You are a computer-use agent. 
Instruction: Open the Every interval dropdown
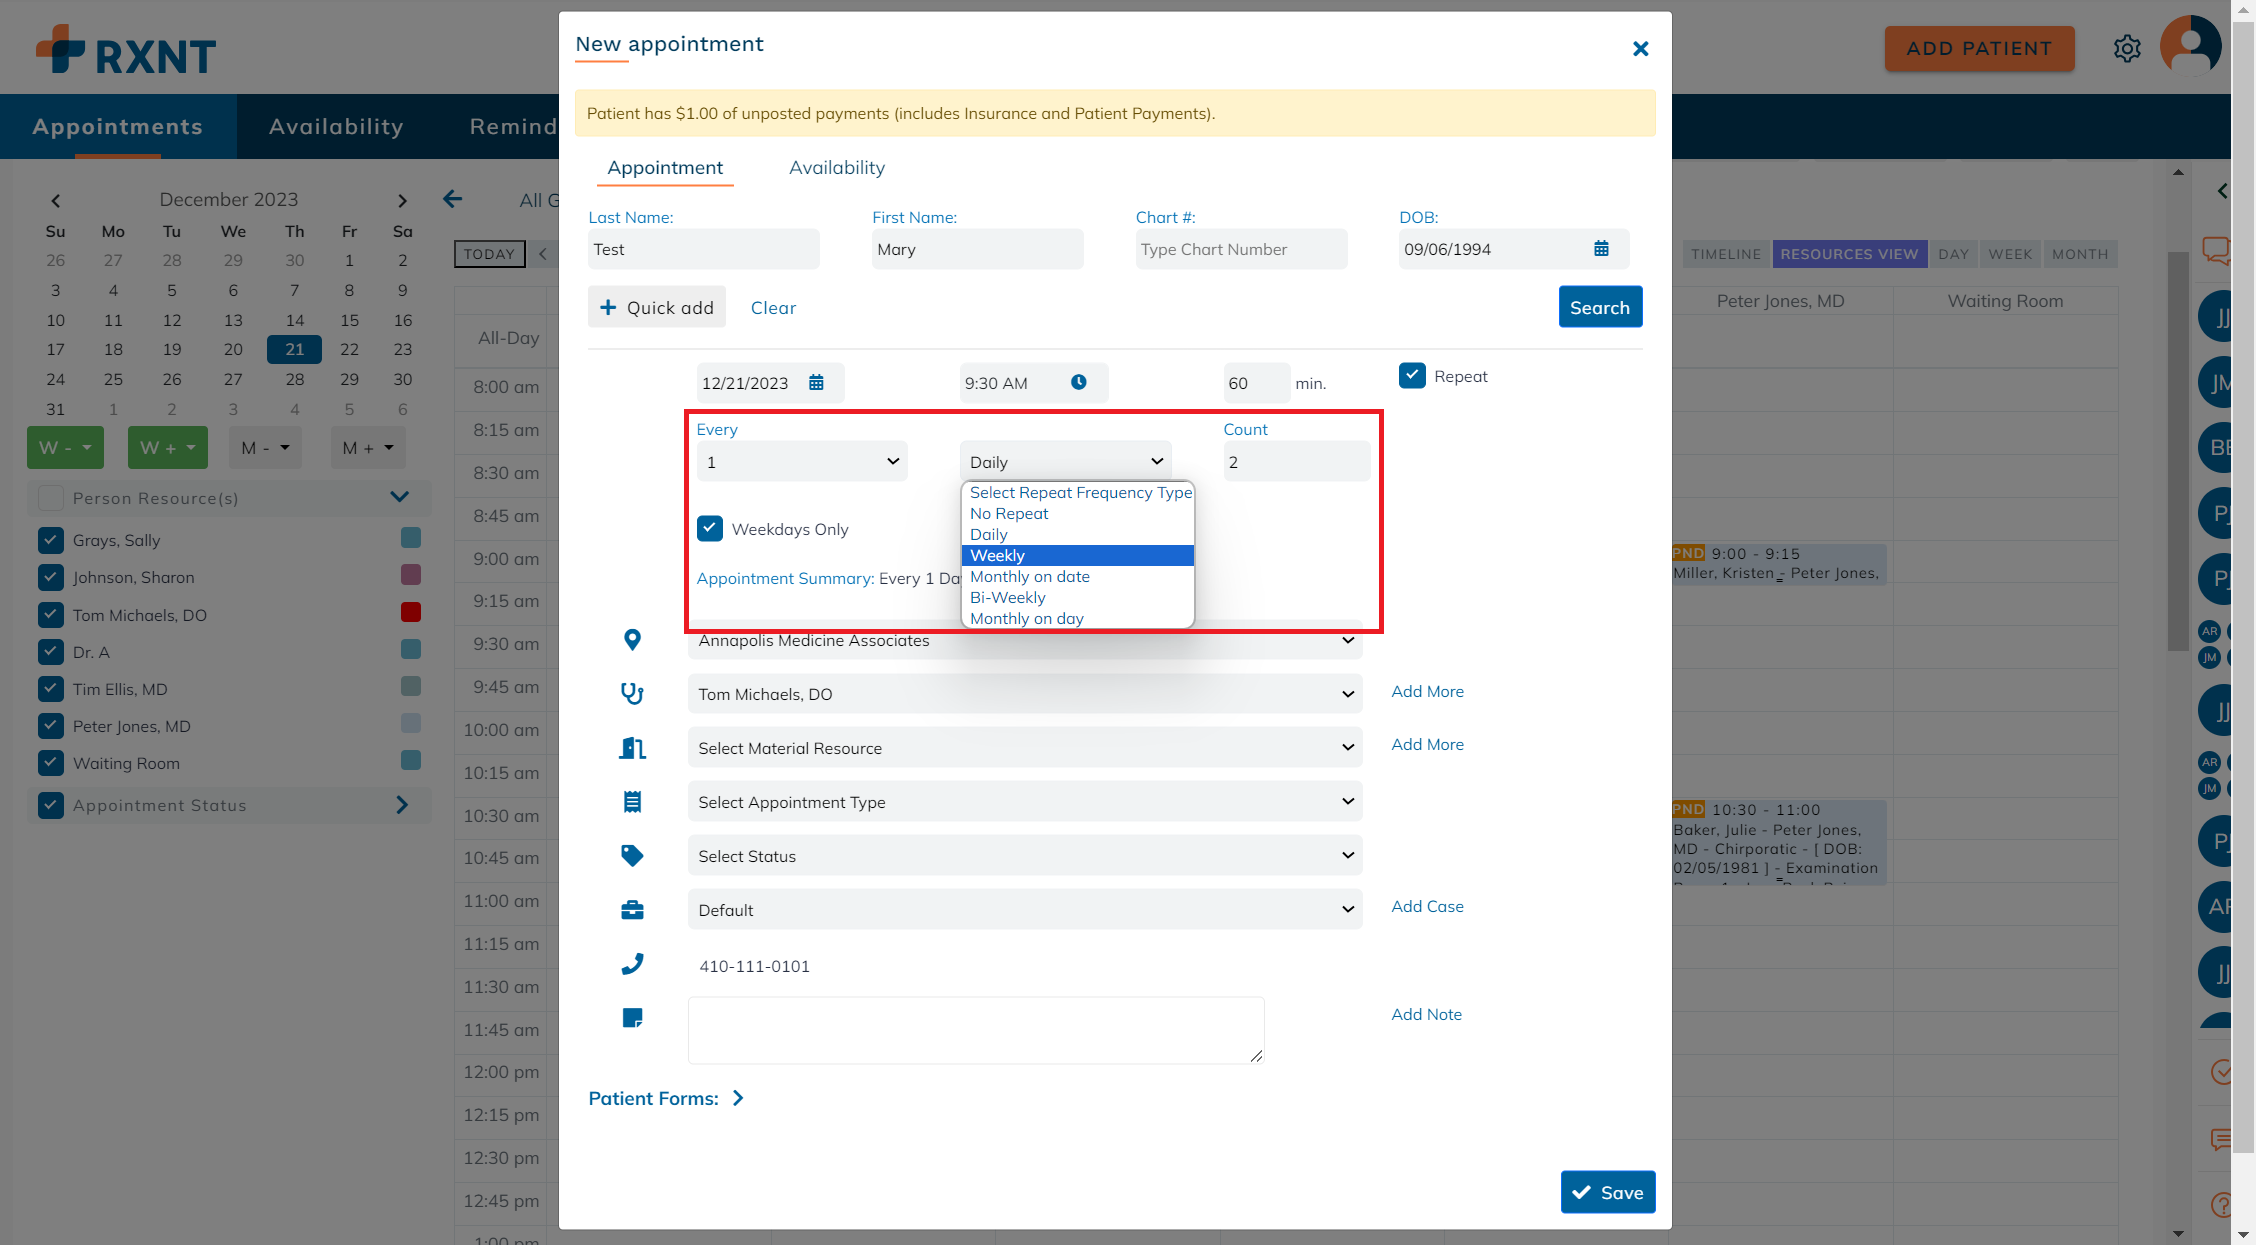point(801,461)
